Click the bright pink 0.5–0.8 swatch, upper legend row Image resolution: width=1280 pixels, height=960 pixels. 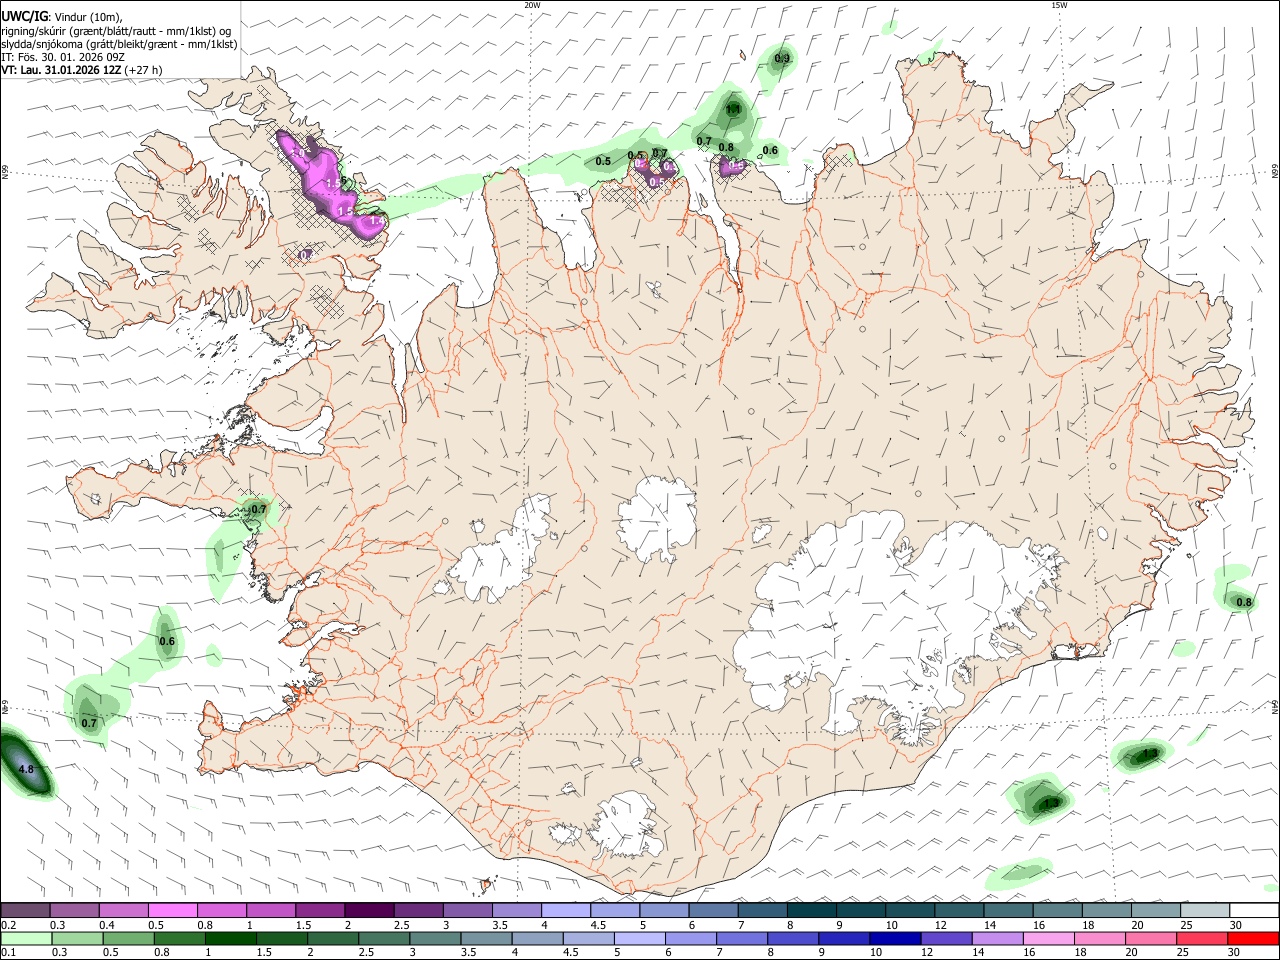172,911
